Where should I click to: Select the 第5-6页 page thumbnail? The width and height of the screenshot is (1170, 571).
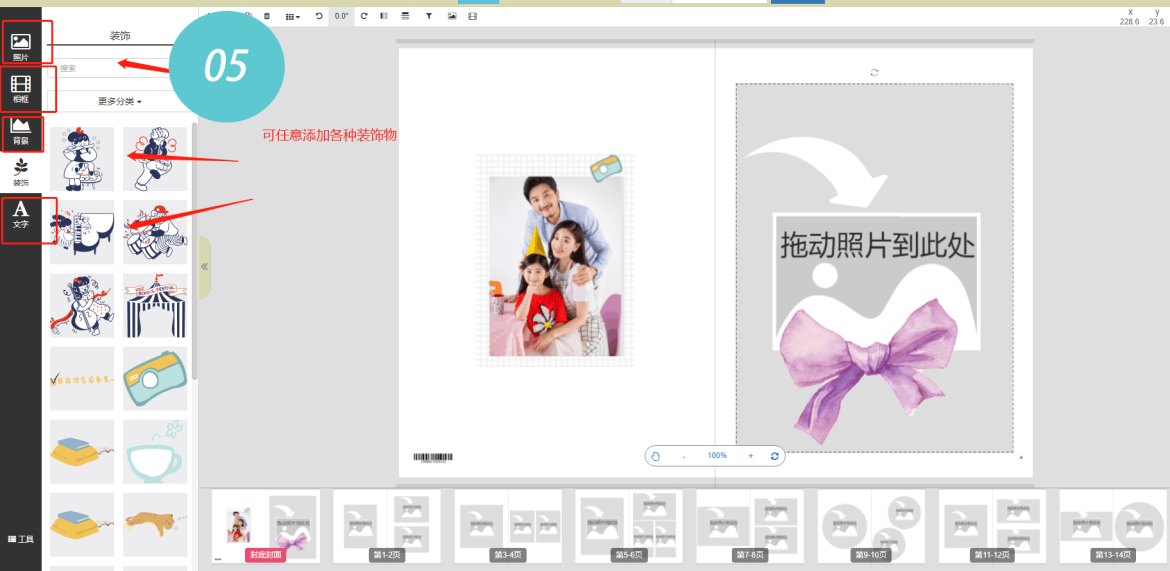[x=628, y=525]
